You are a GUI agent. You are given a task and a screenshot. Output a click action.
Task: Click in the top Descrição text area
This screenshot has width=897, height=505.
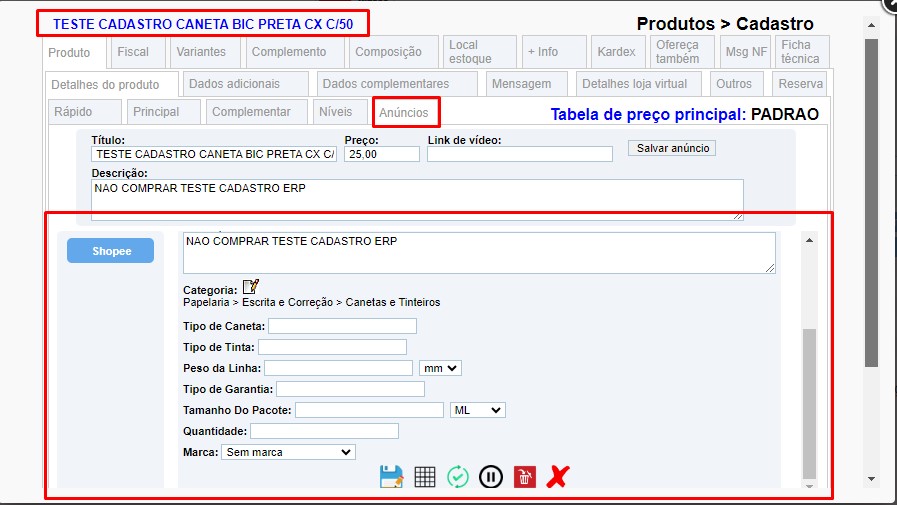point(417,200)
